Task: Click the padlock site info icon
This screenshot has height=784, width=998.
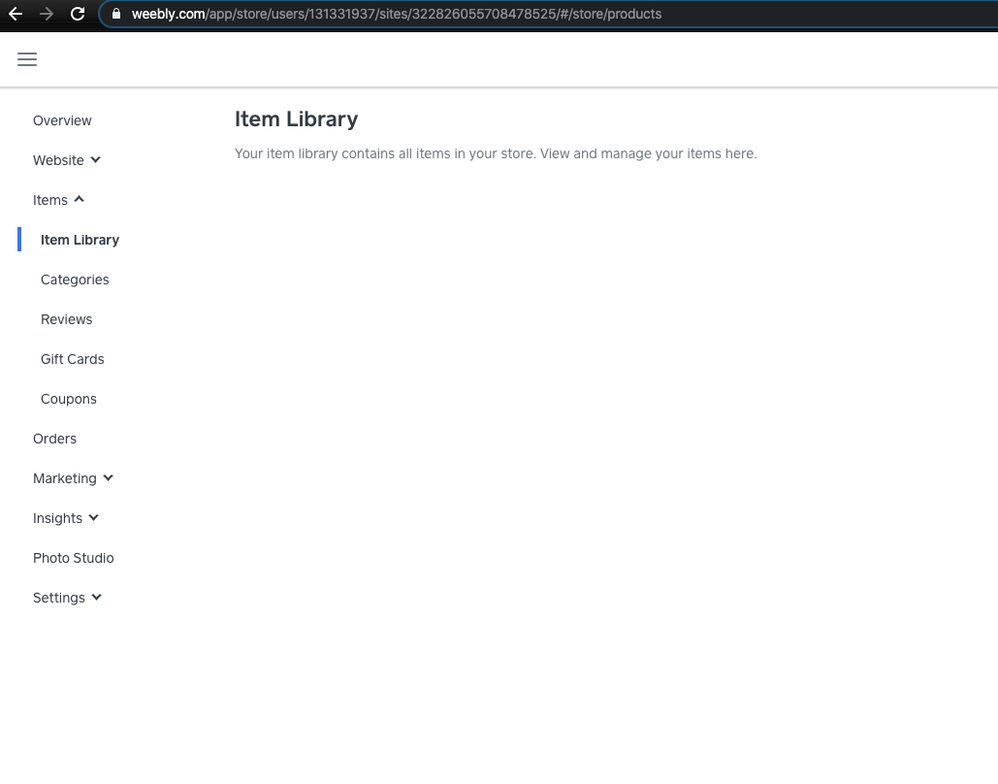Action: (117, 14)
